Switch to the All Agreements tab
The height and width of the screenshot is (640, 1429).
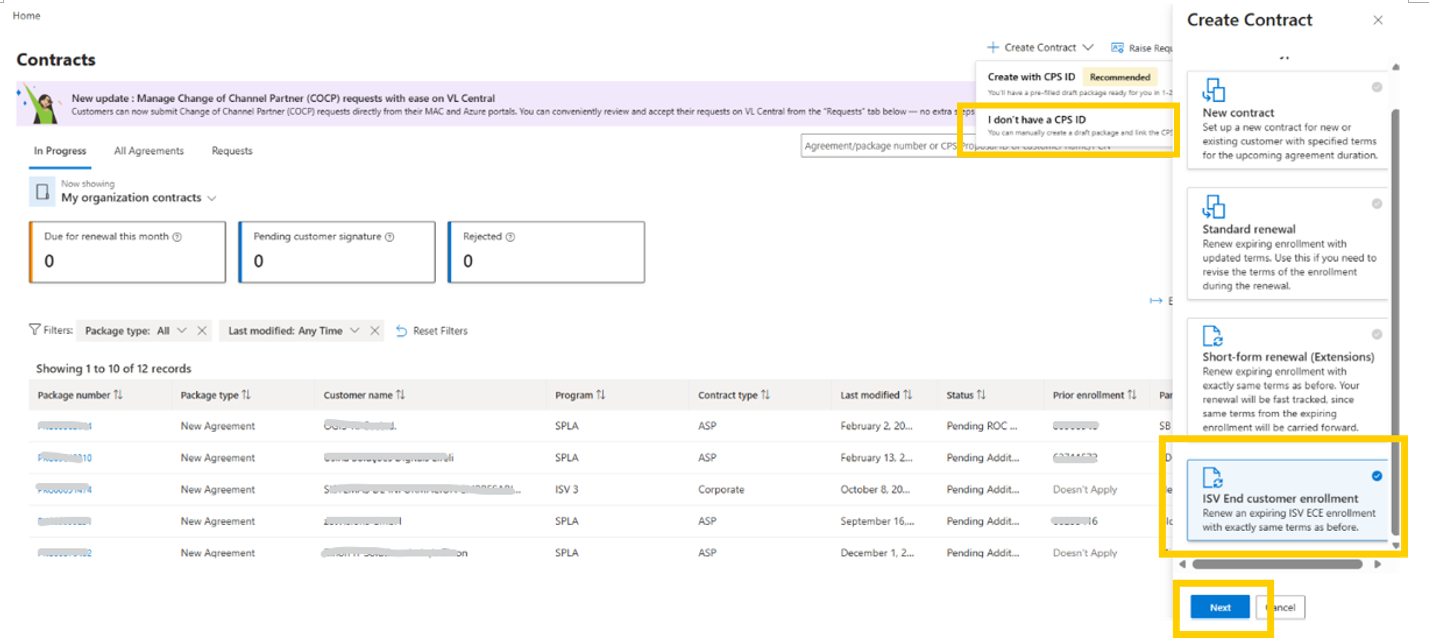[x=149, y=151]
